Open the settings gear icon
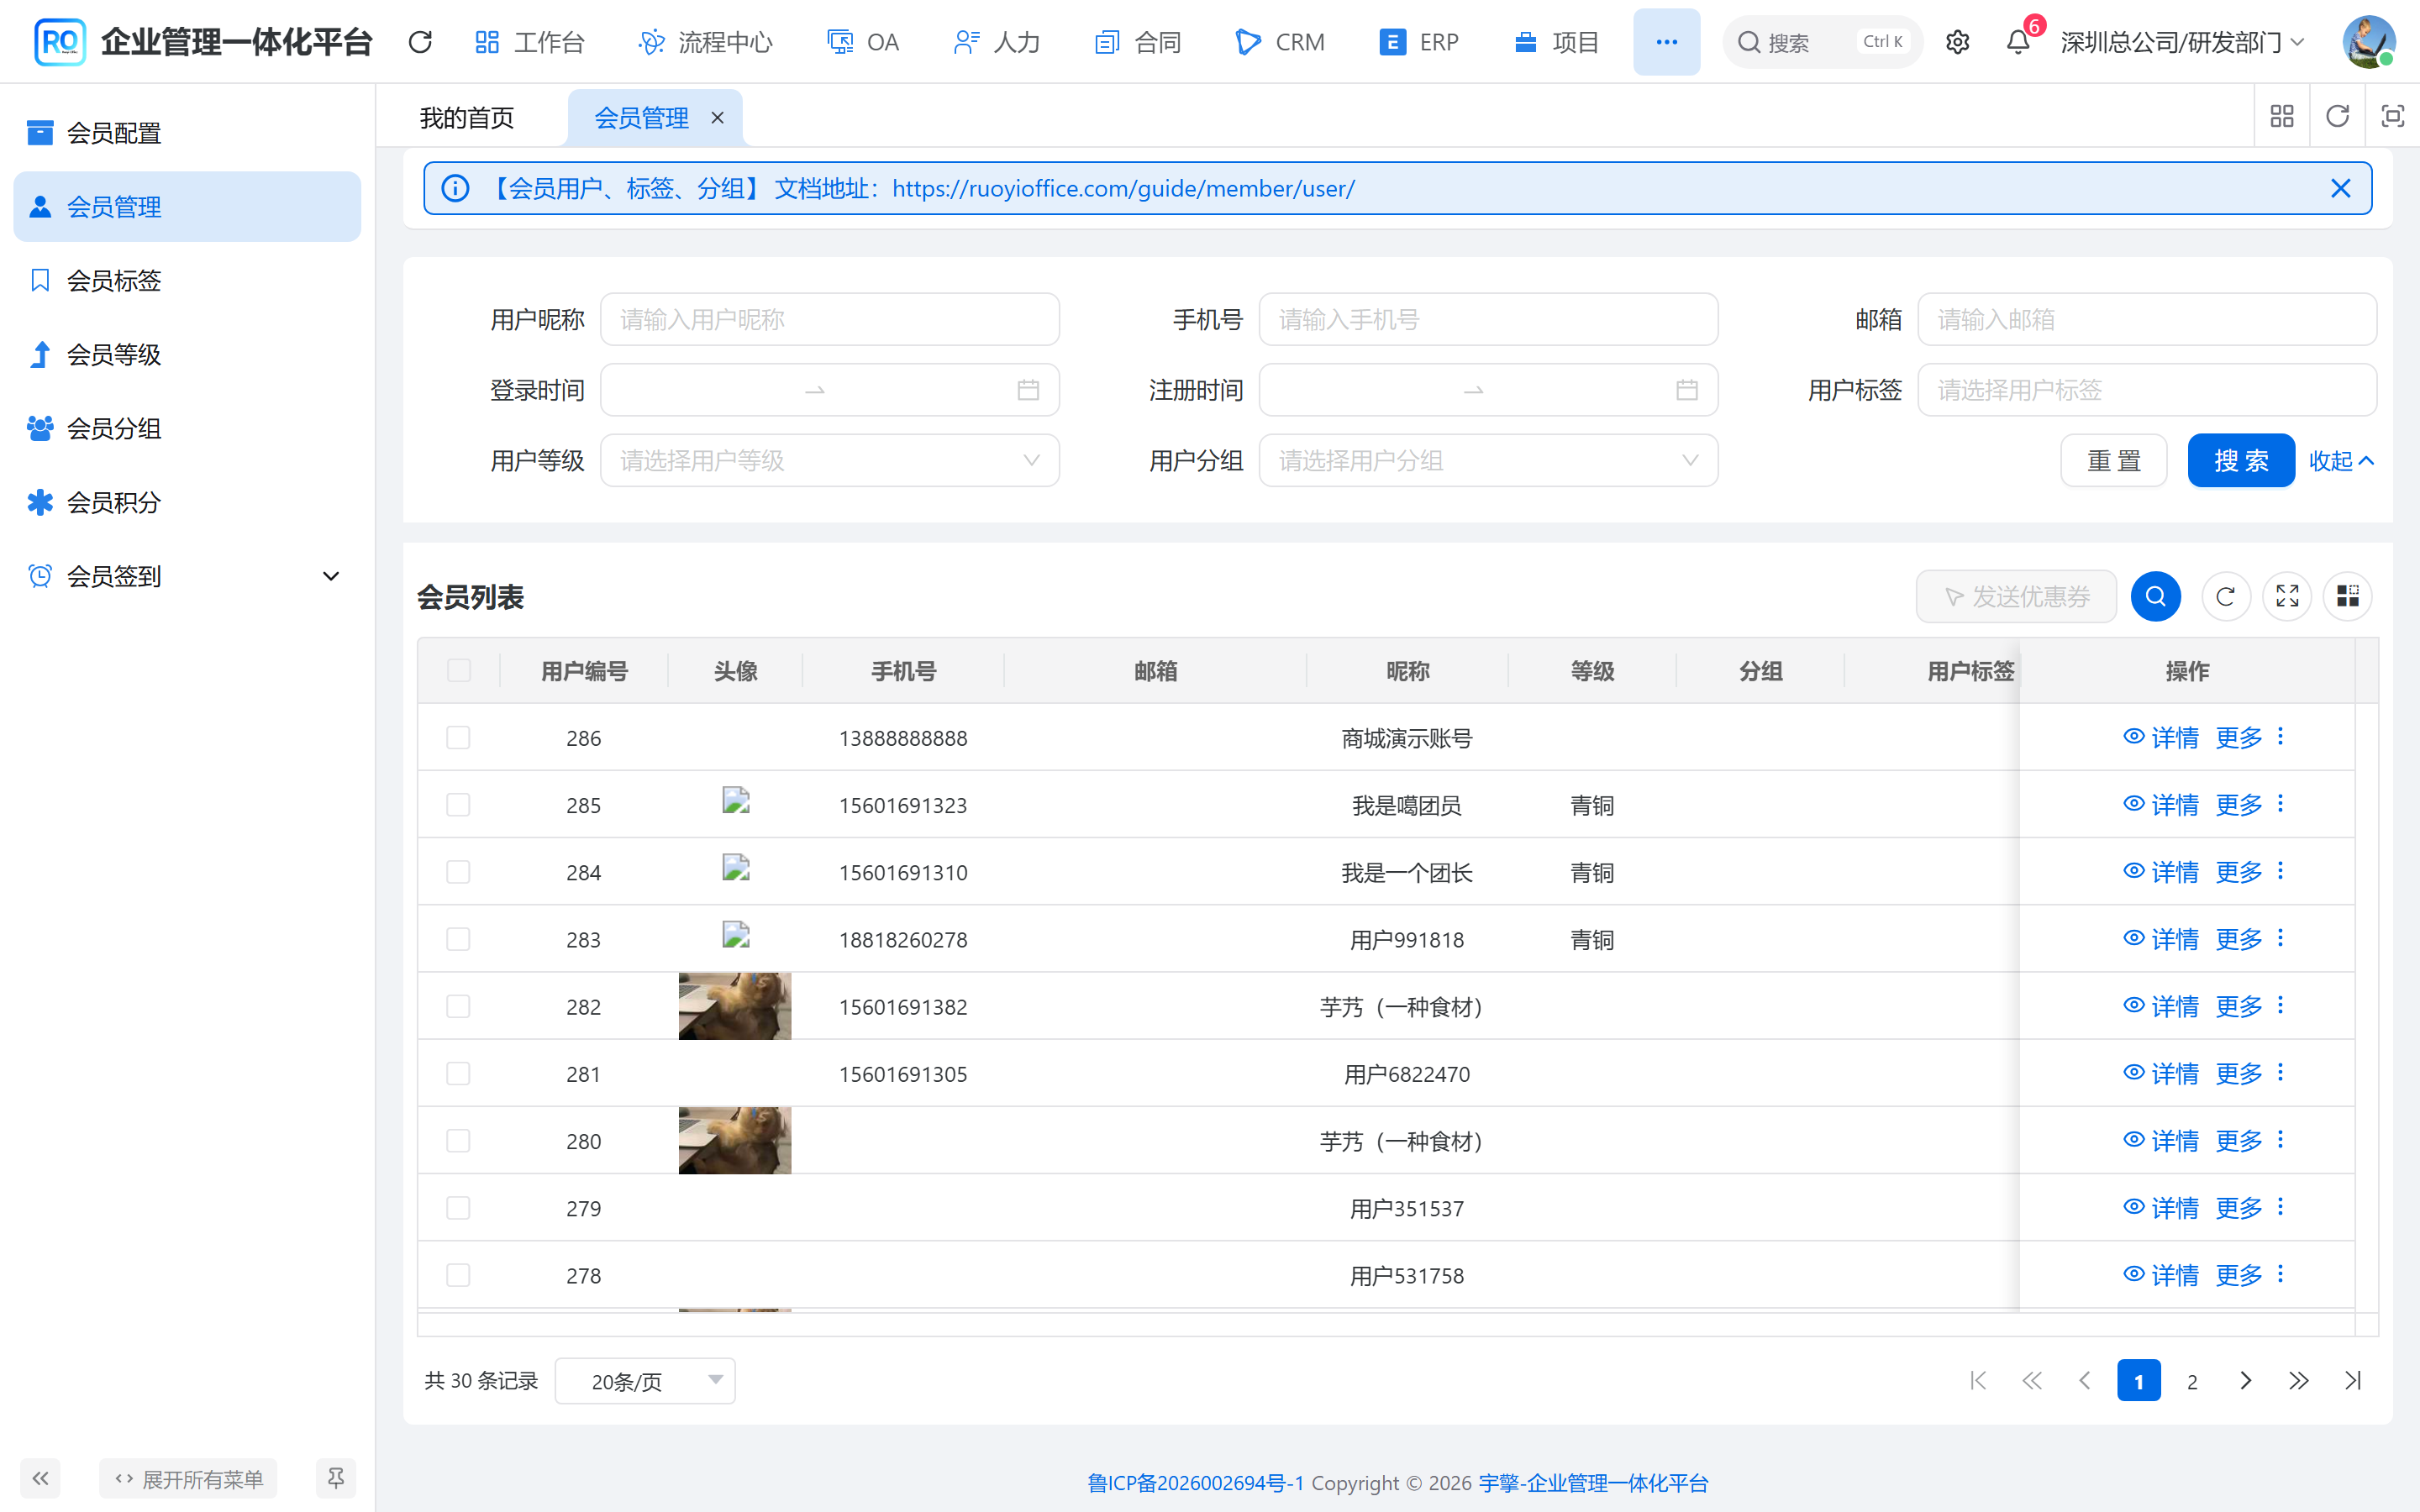This screenshot has width=2420, height=1512. (x=1957, y=42)
